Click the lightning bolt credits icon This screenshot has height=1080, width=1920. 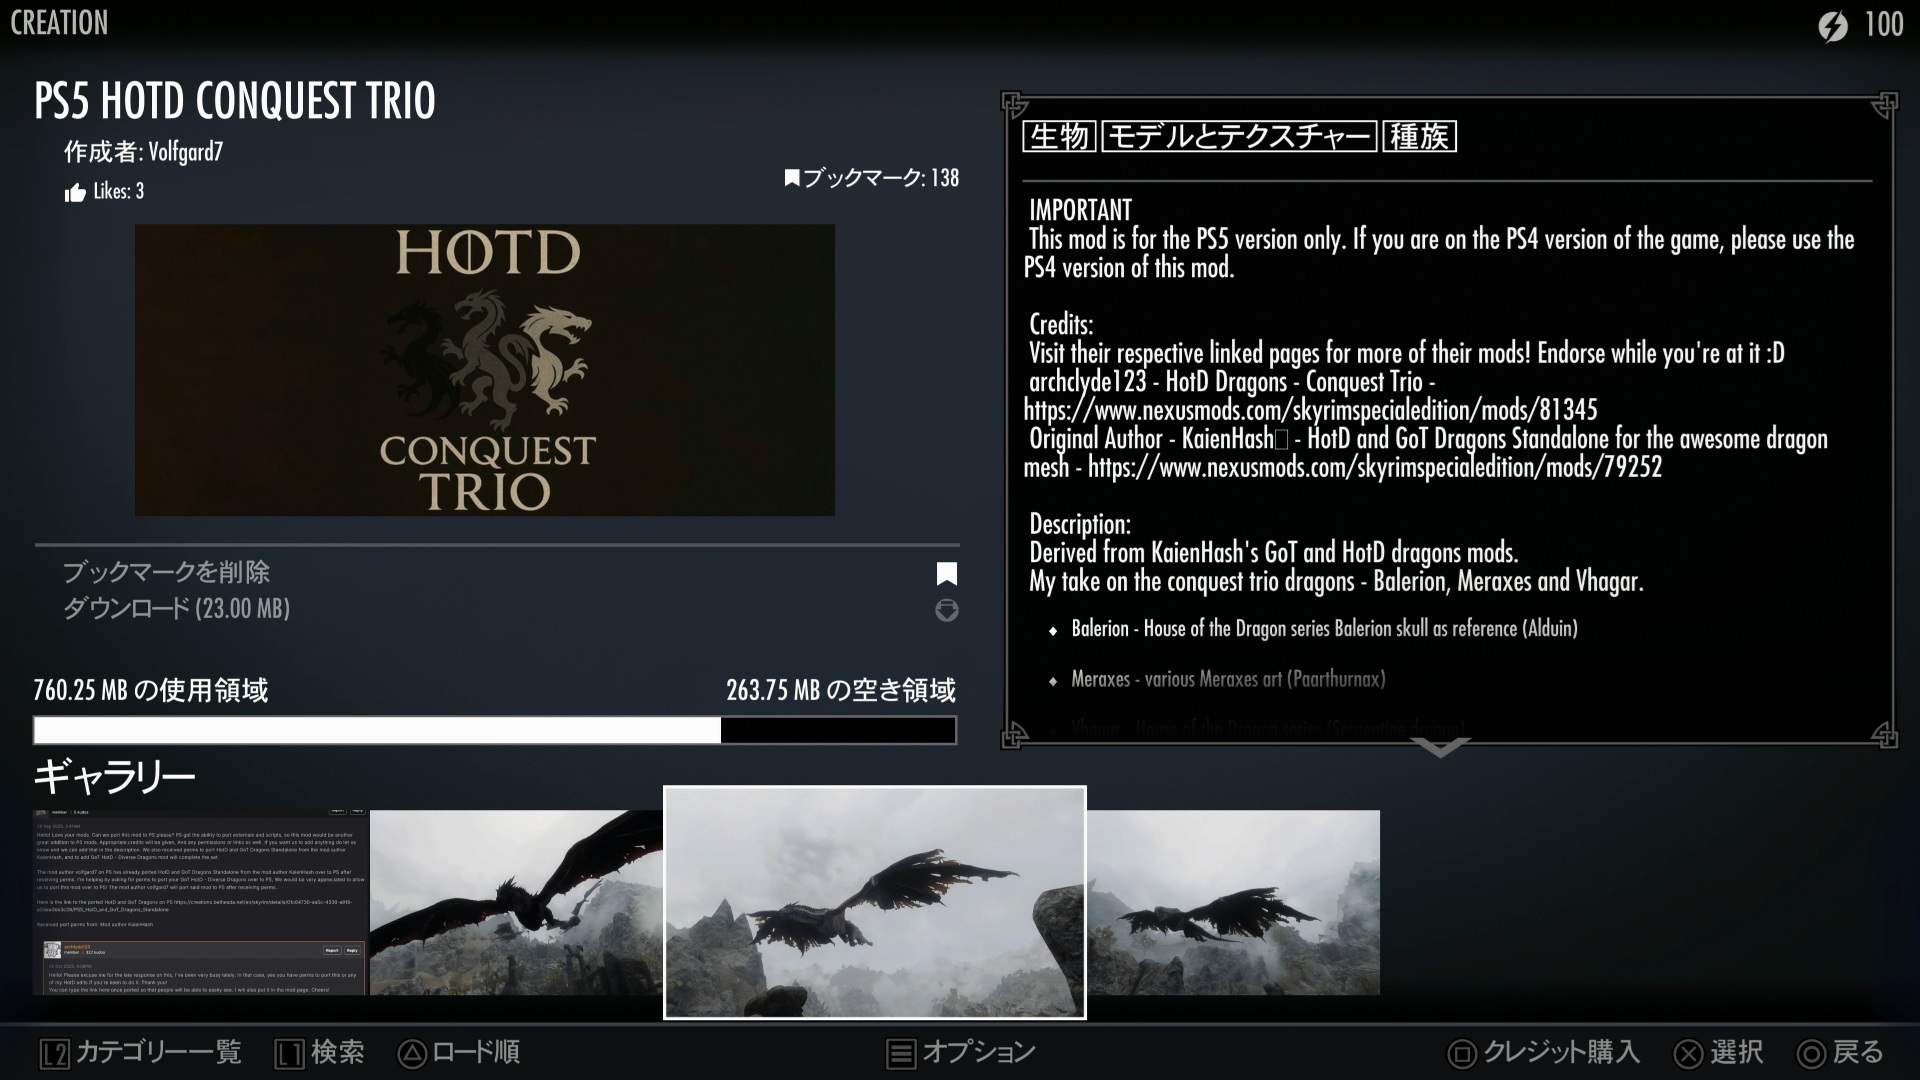pyautogui.click(x=1832, y=26)
